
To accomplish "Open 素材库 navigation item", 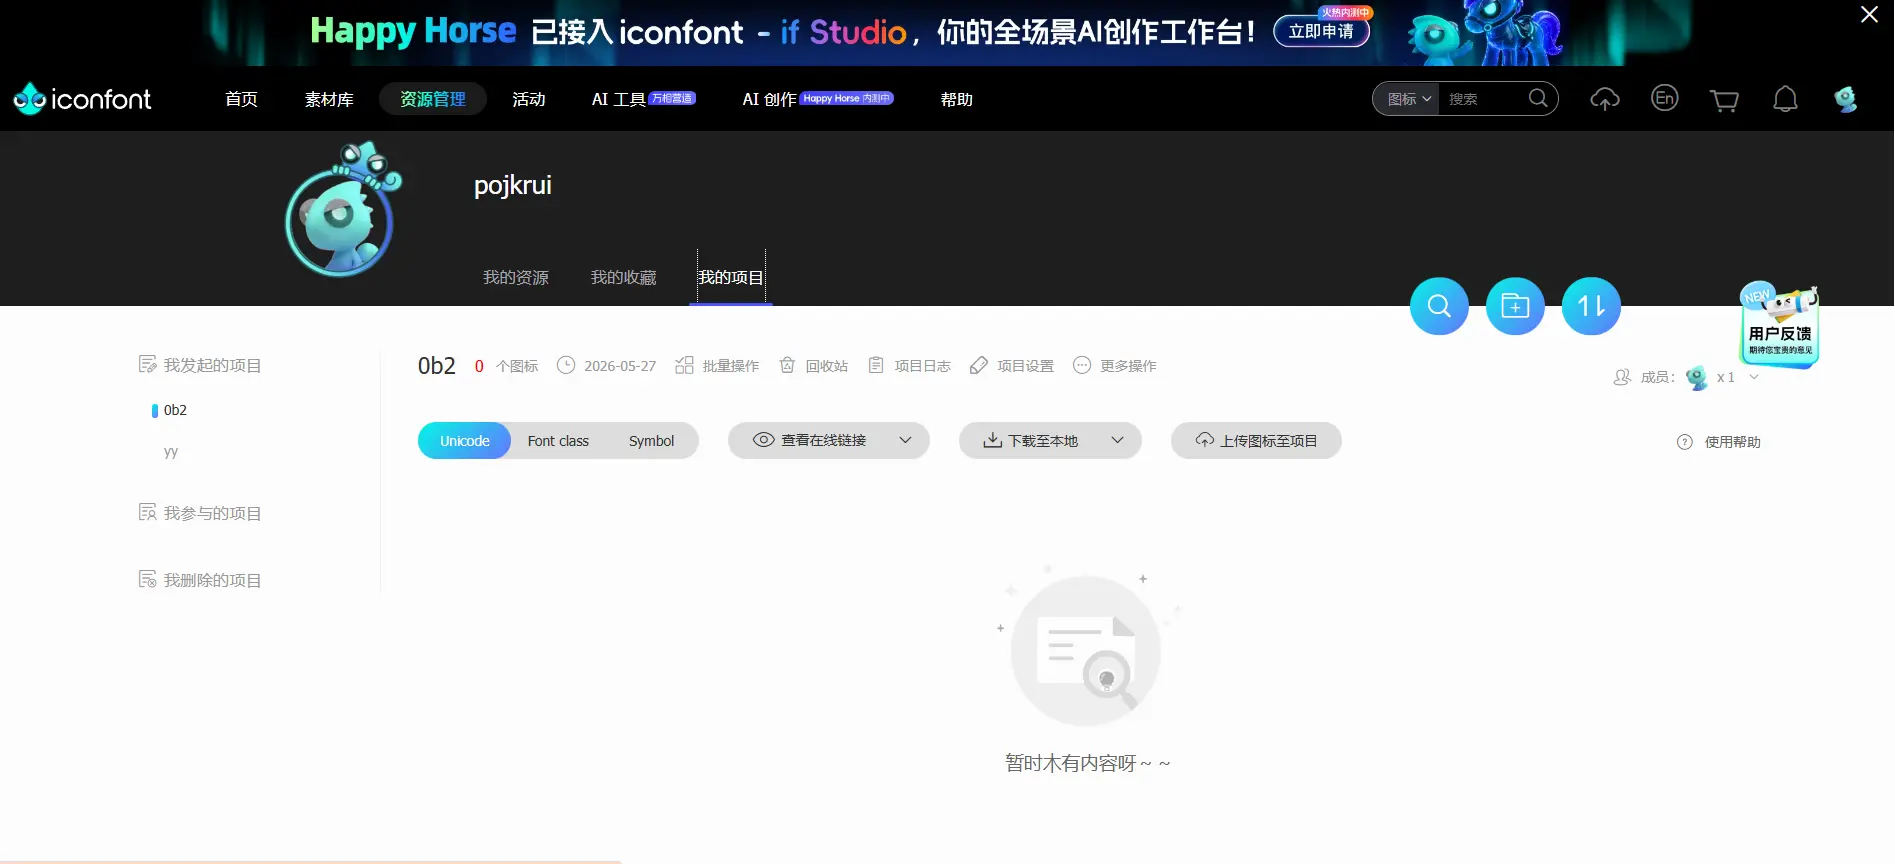I will pos(329,99).
